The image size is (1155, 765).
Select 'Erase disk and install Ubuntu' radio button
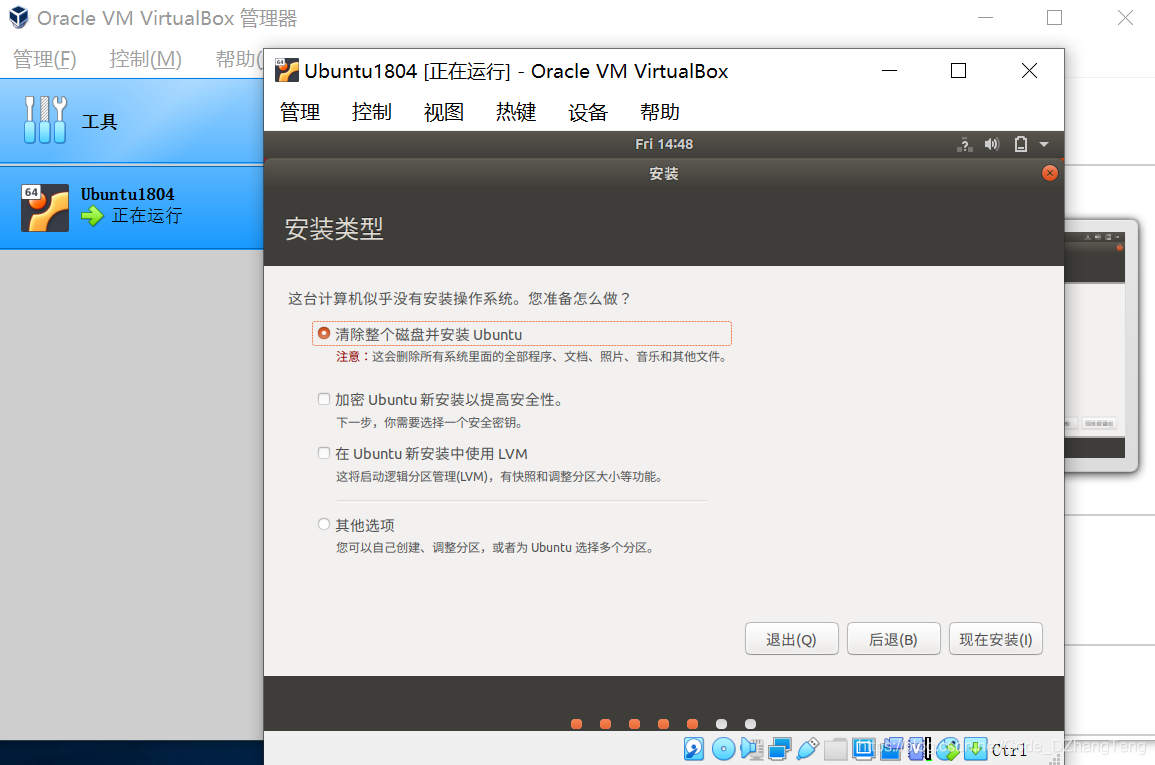click(x=323, y=334)
